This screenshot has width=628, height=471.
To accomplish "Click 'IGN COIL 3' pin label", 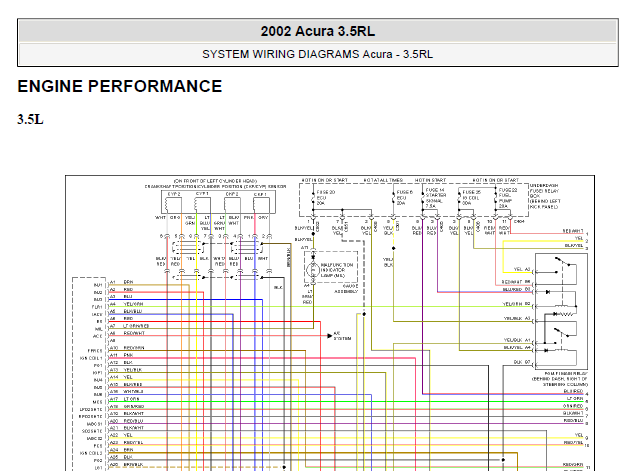I will click(91, 453).
